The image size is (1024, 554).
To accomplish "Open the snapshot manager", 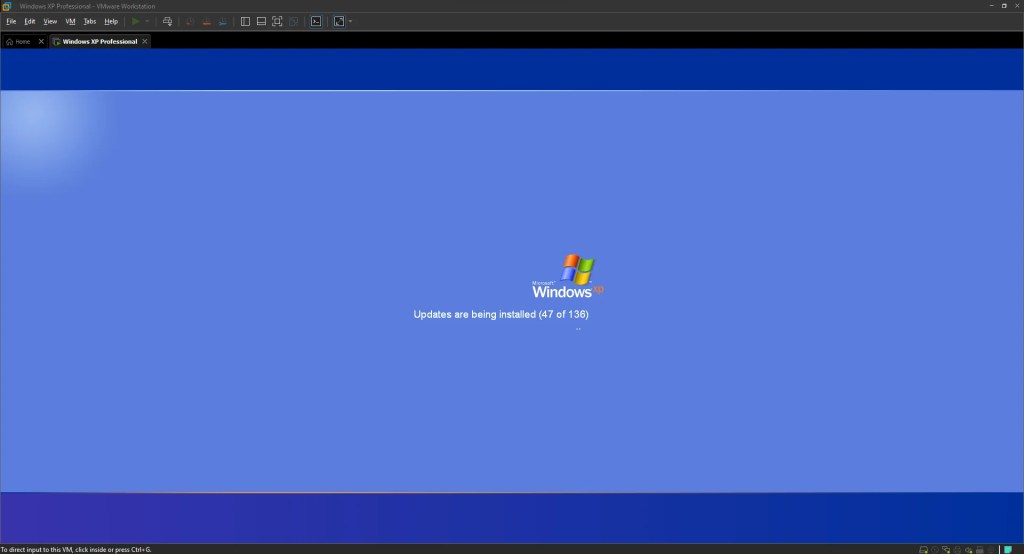I will coord(223,22).
